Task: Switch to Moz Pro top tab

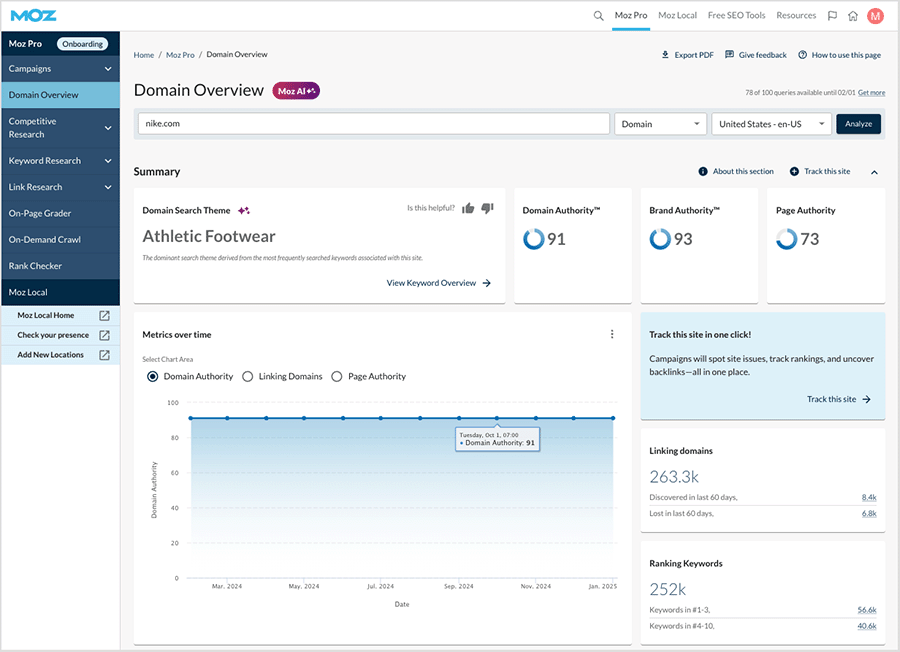Action: [x=631, y=15]
